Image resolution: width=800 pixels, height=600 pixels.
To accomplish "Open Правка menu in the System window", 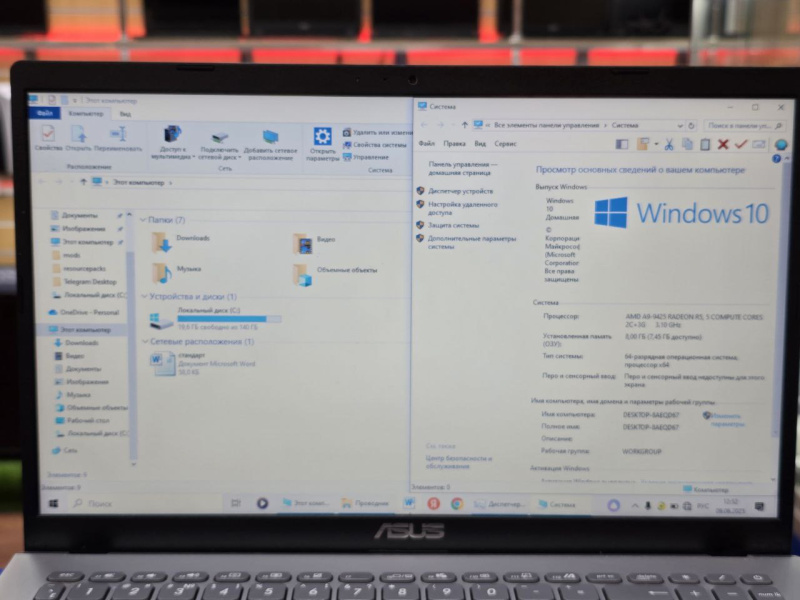I will [x=454, y=144].
